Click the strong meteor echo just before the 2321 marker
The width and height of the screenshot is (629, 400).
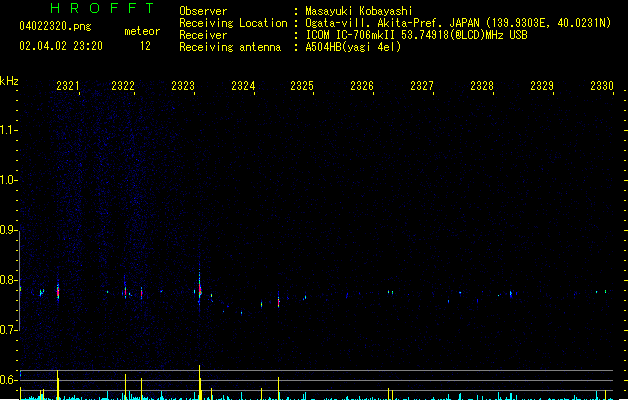(58, 291)
